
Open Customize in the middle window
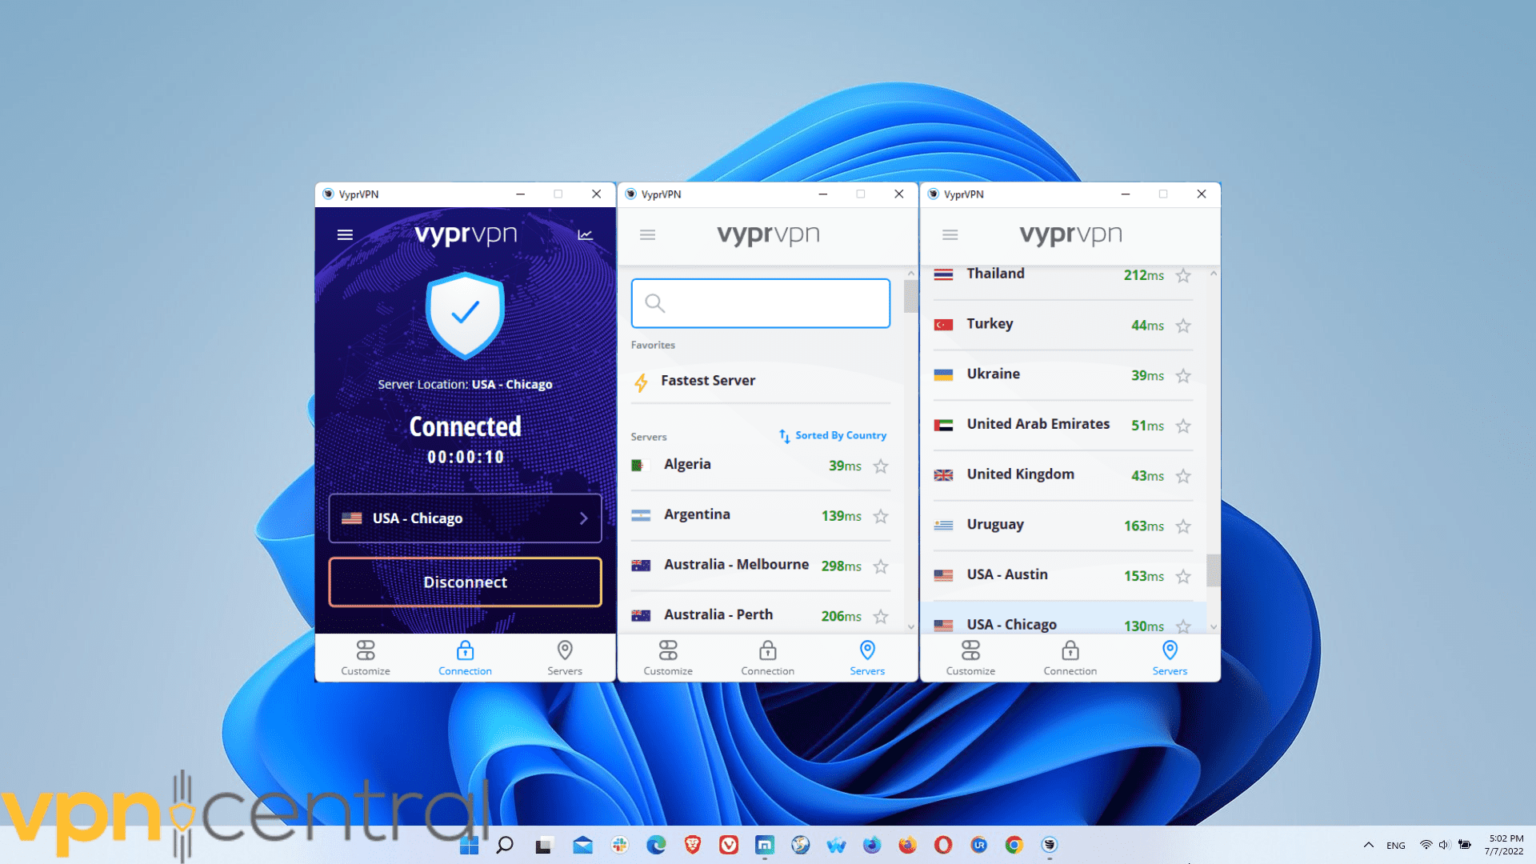(668, 657)
